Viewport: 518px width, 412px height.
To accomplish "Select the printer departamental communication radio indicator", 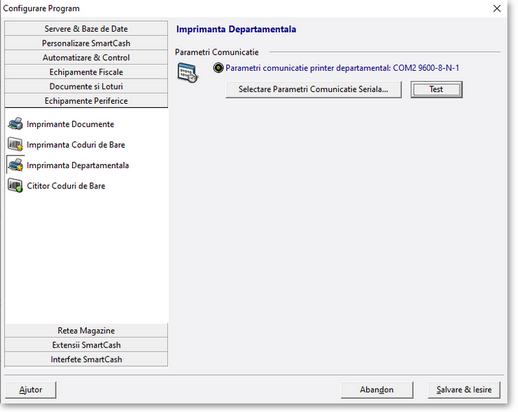I will (x=218, y=68).
